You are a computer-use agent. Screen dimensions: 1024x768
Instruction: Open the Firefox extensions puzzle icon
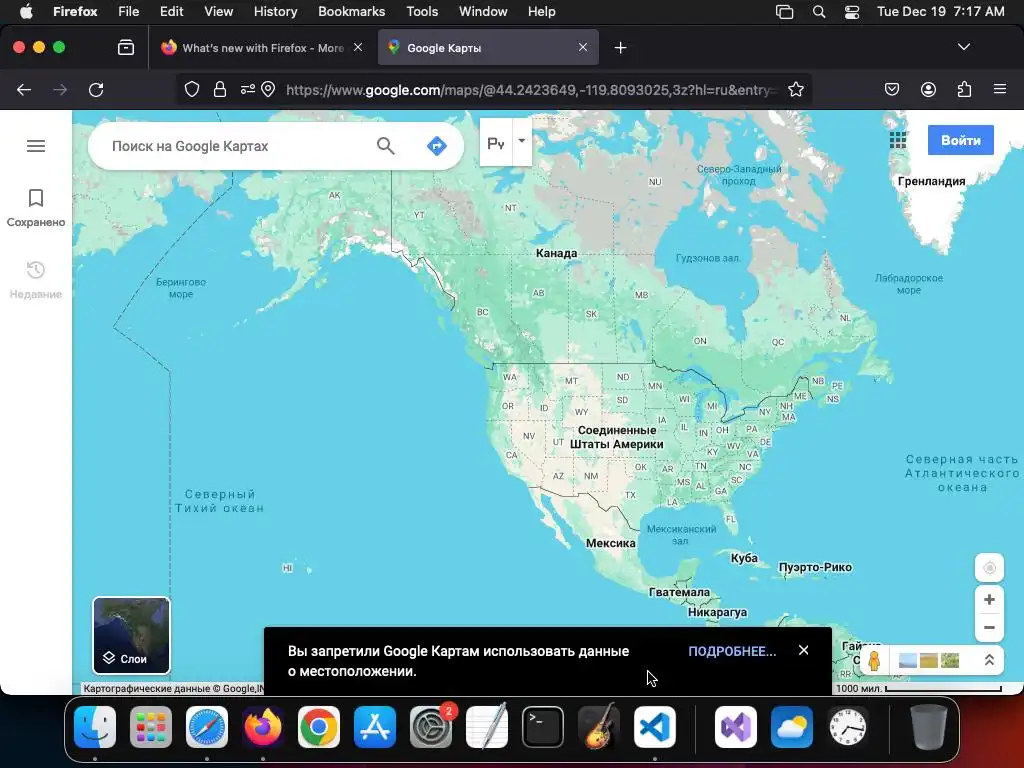tap(965, 89)
